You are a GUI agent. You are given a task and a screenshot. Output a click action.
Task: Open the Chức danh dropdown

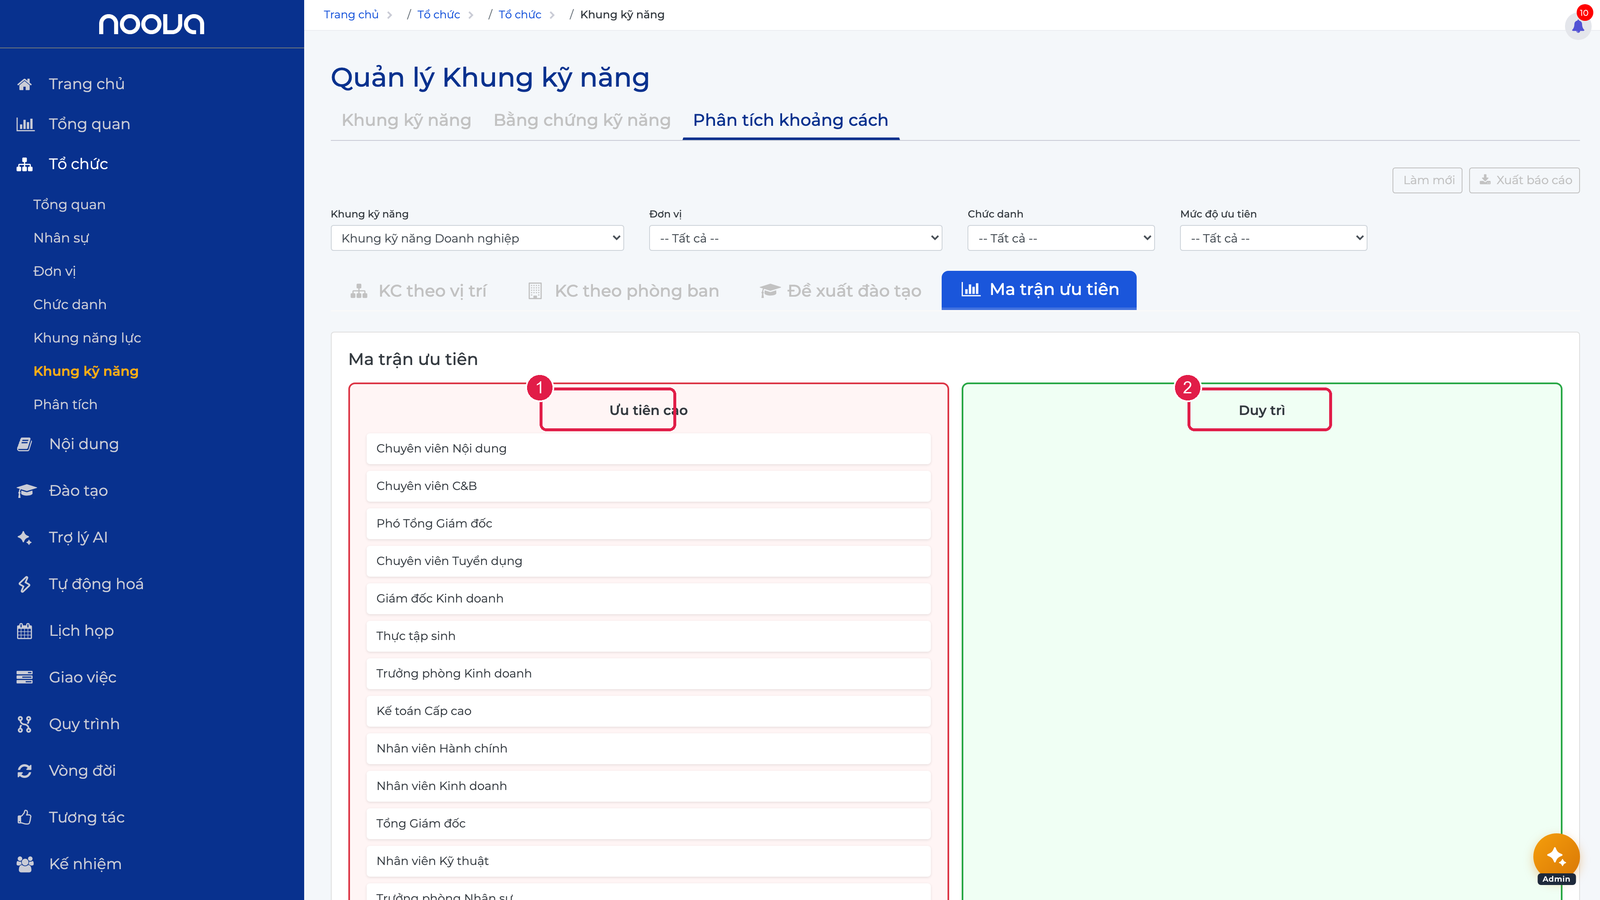pyautogui.click(x=1061, y=238)
